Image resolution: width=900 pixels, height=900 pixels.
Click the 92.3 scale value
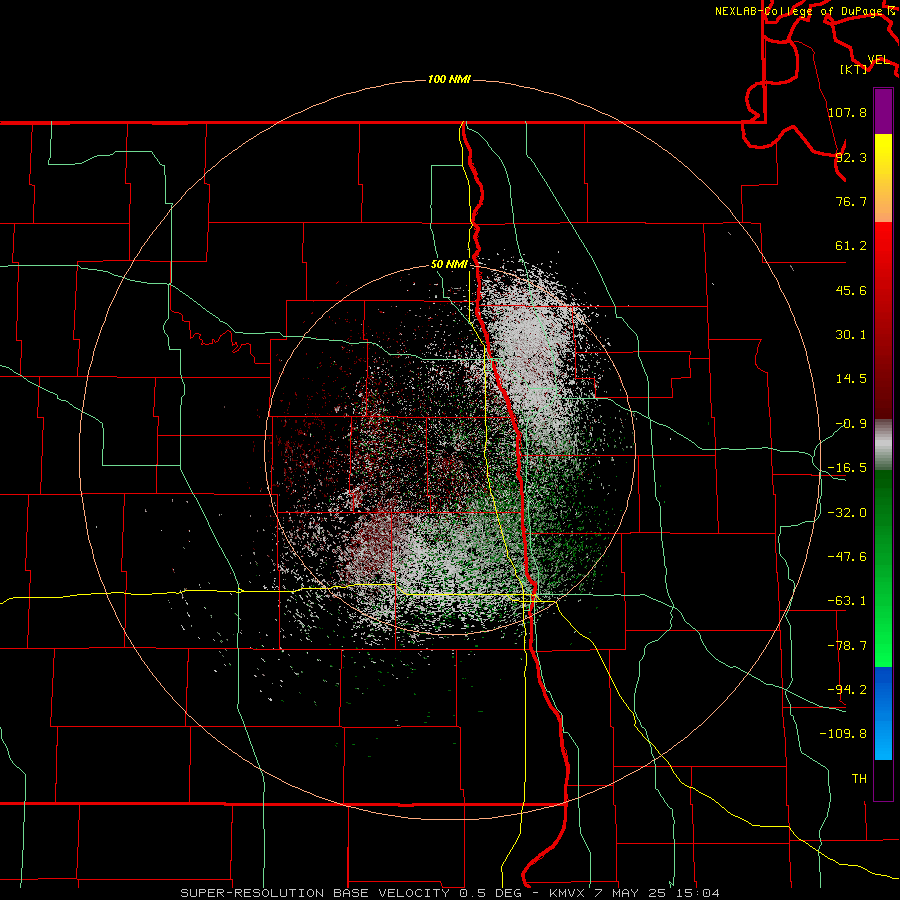click(851, 157)
